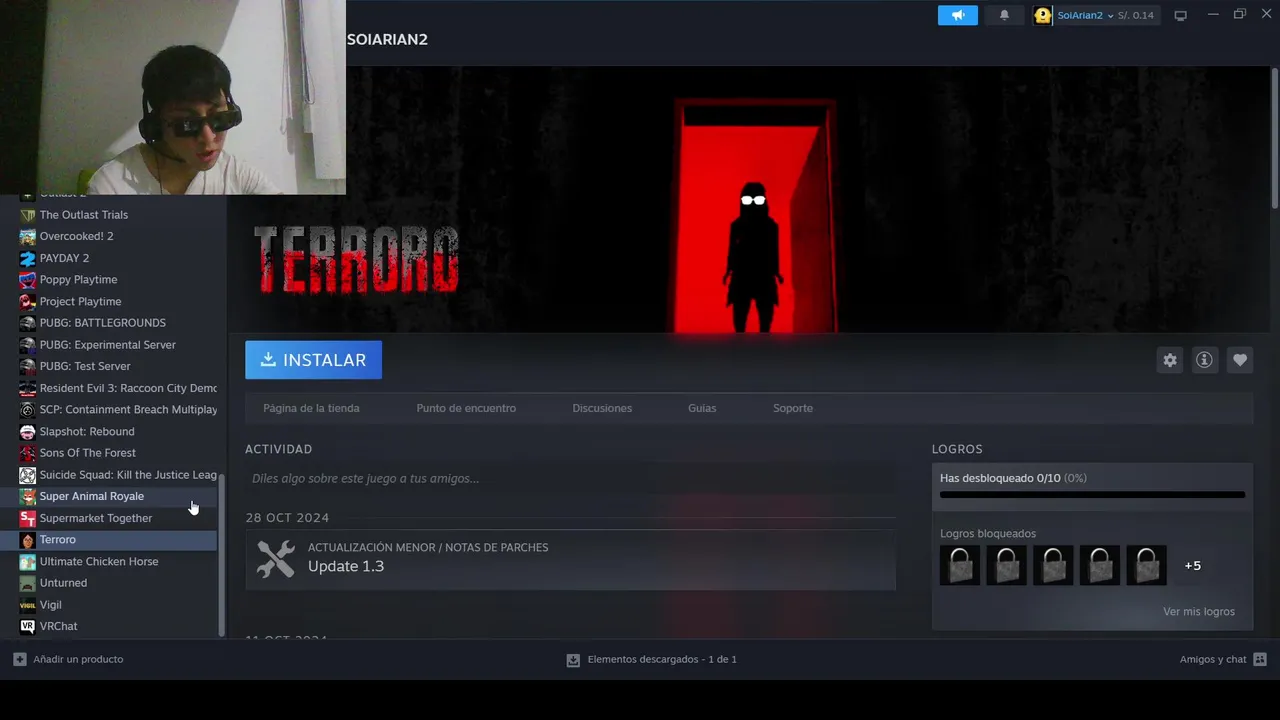The image size is (1280, 720).
Task: Select Unturned in library
Action: (118, 583)
